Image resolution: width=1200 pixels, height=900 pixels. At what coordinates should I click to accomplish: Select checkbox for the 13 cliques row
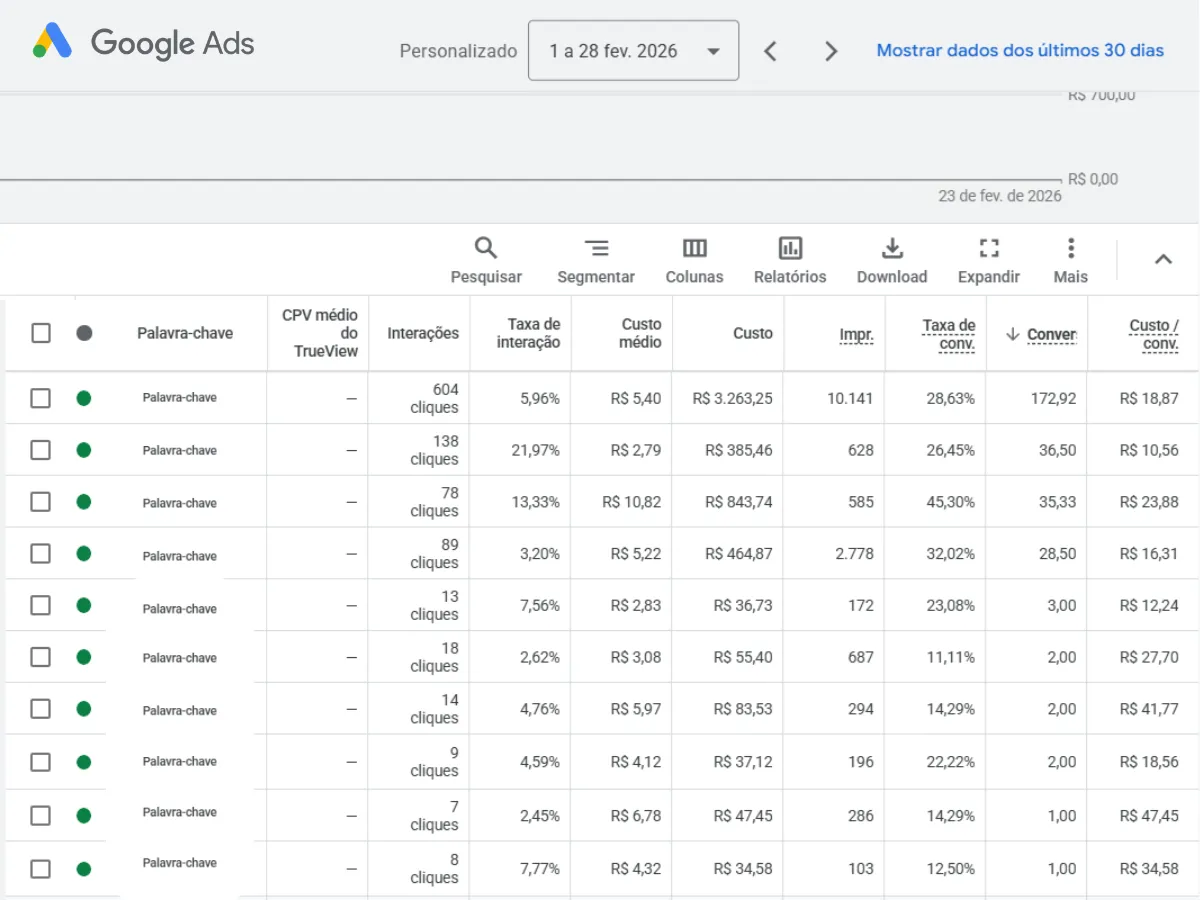coord(40,605)
